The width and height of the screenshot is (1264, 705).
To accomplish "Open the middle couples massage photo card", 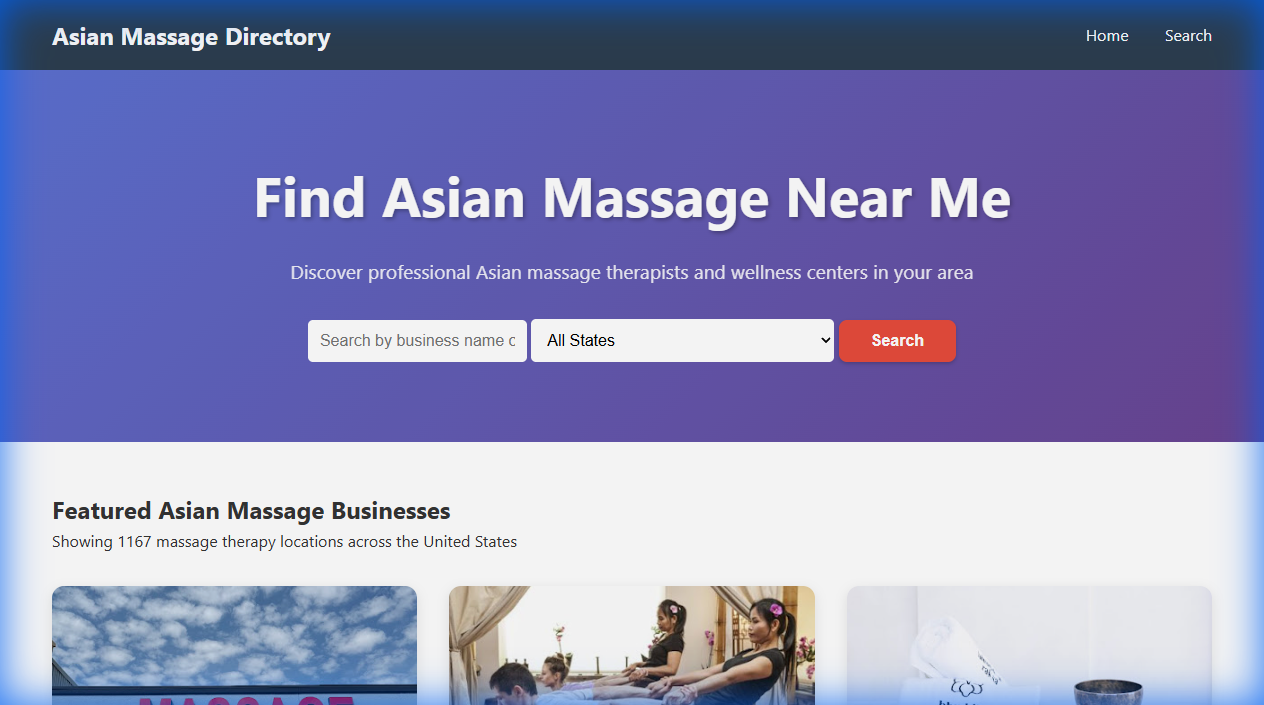I will click(631, 645).
